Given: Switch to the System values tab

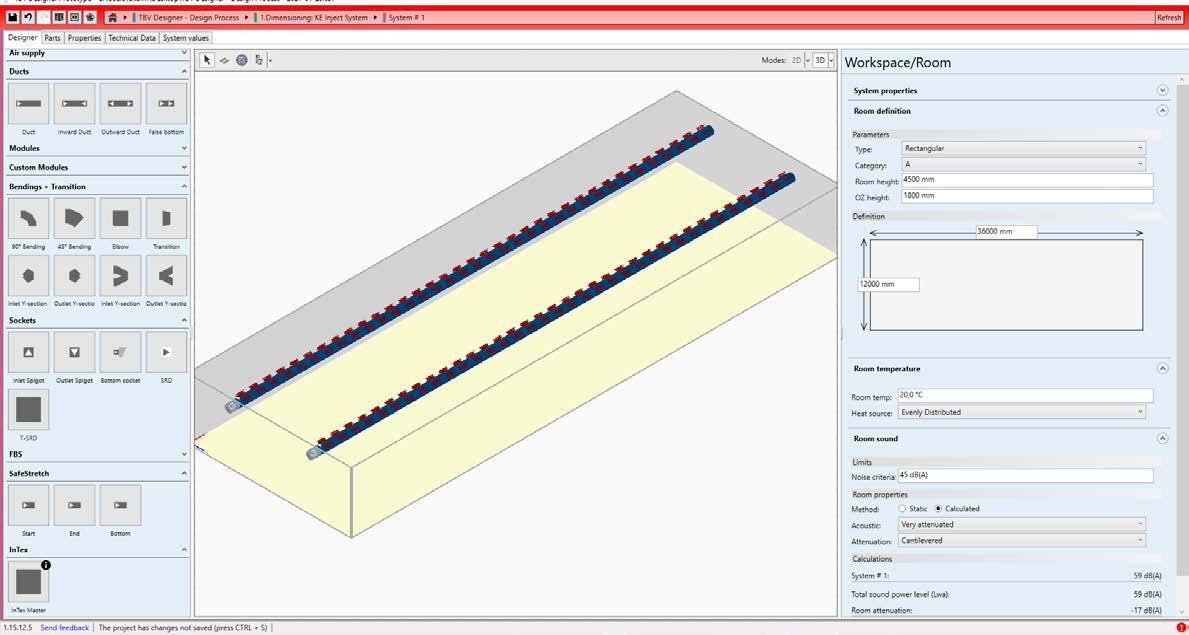Looking at the screenshot, I should point(186,38).
